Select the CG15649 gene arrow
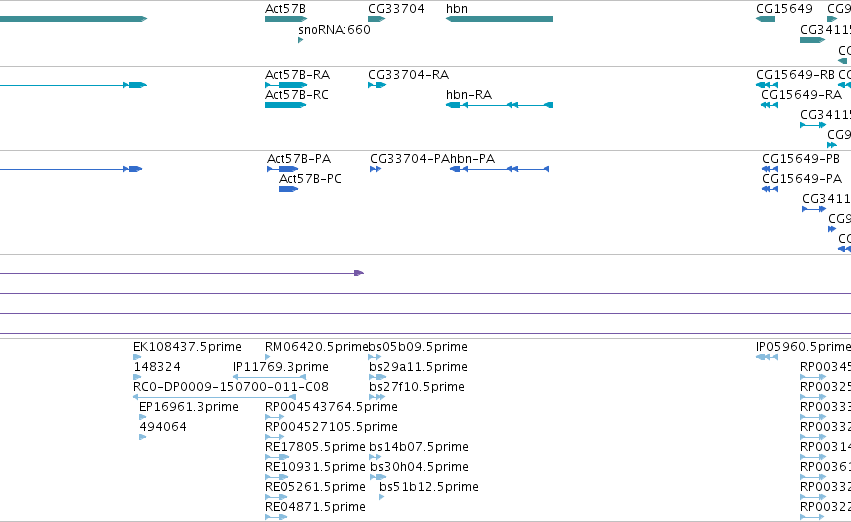Screen dimensions: 851x522 pos(765,19)
